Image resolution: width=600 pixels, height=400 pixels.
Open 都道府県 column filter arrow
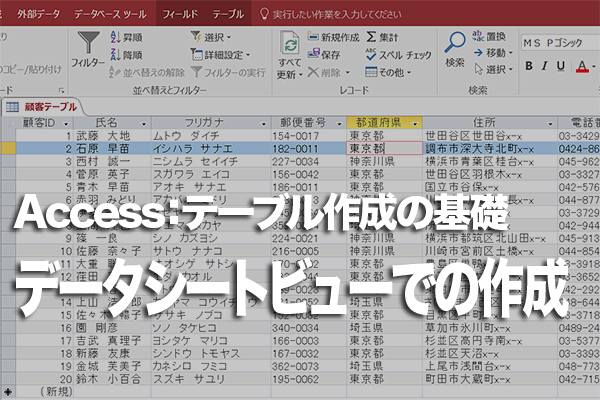click(x=415, y=124)
